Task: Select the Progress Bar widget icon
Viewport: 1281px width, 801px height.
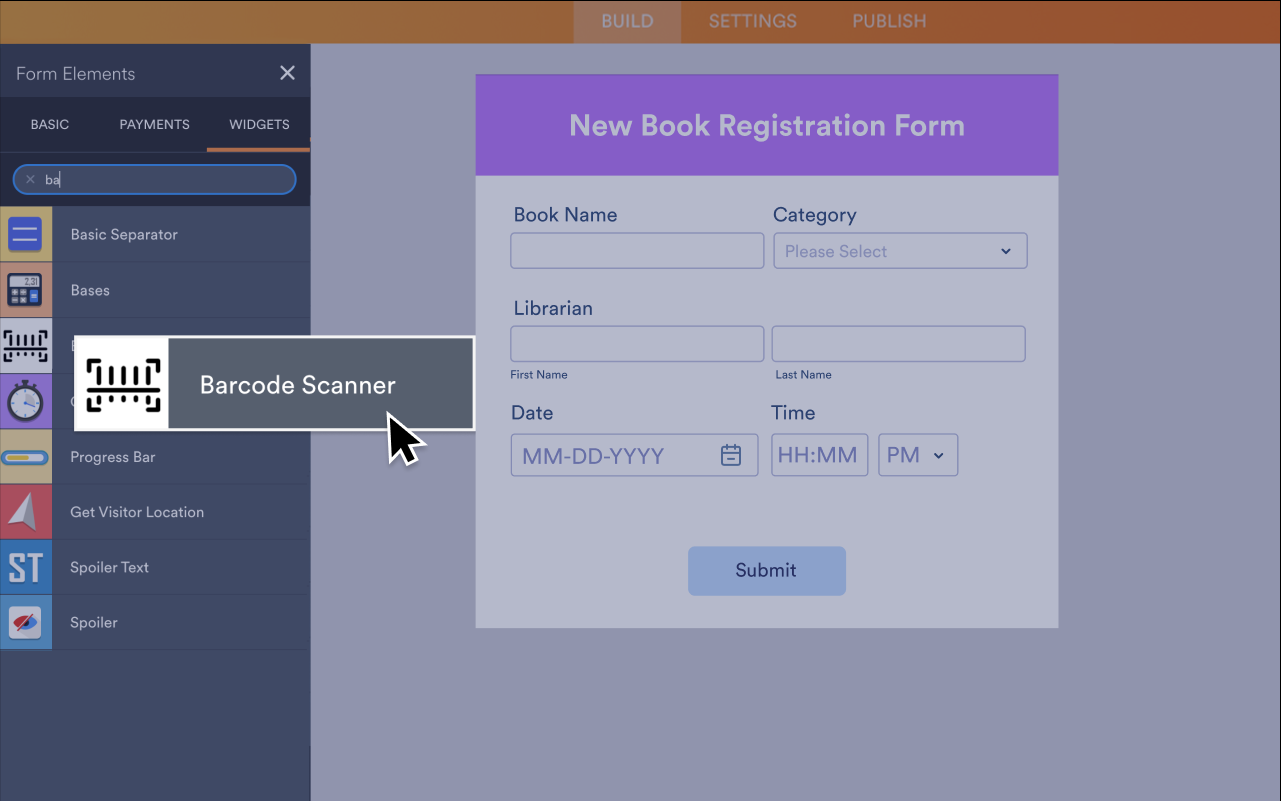Action: [x=26, y=456]
